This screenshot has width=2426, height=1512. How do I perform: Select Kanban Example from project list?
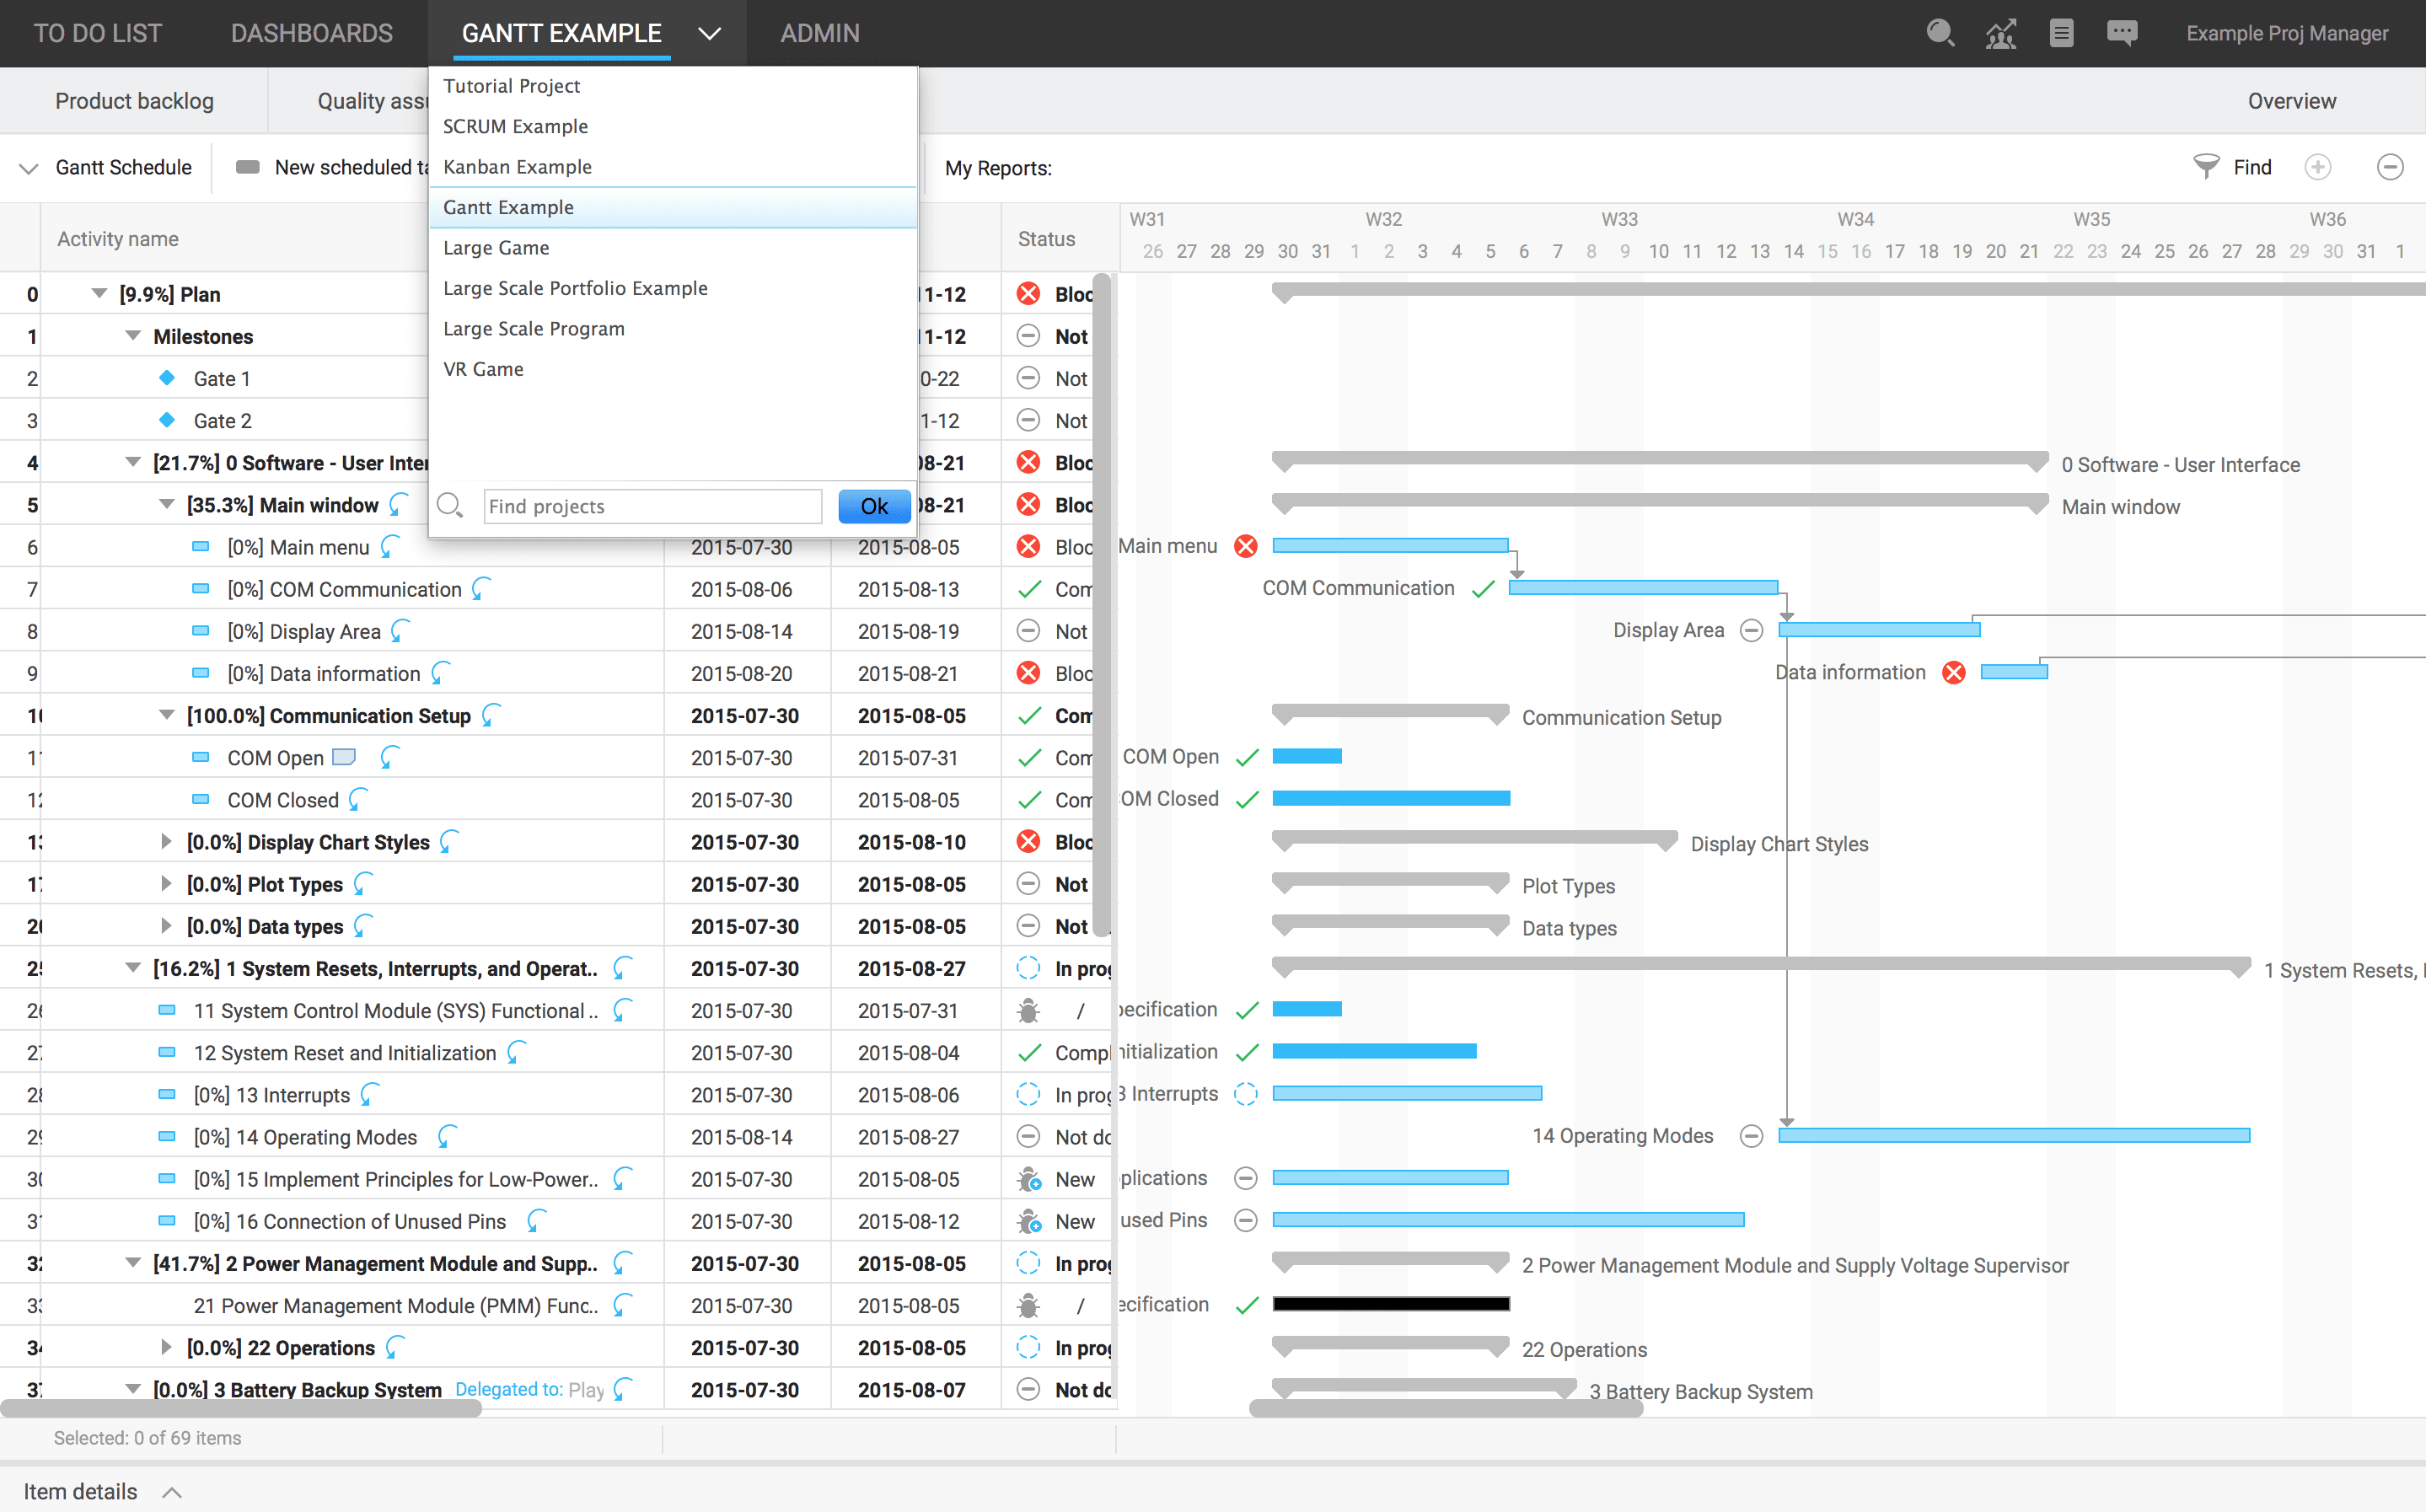click(517, 167)
